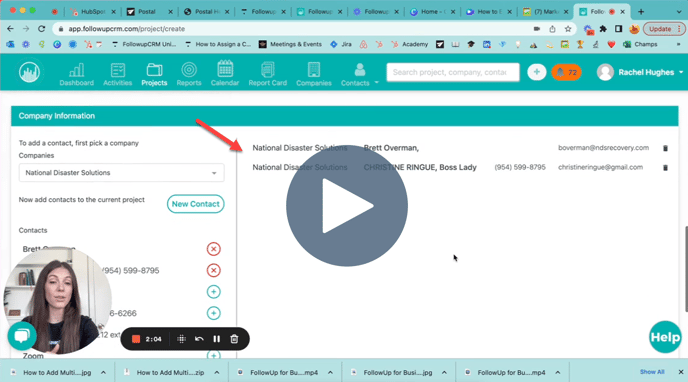
Task: Open the Activities section
Action: click(x=118, y=74)
